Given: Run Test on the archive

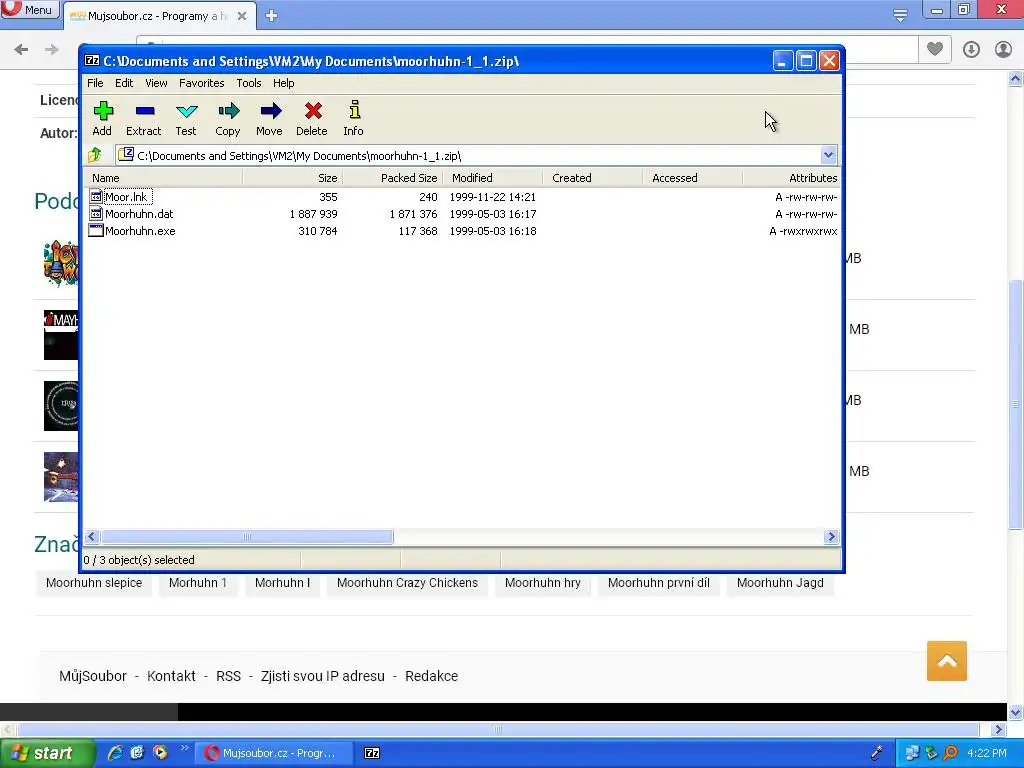Looking at the screenshot, I should click(x=186, y=111).
